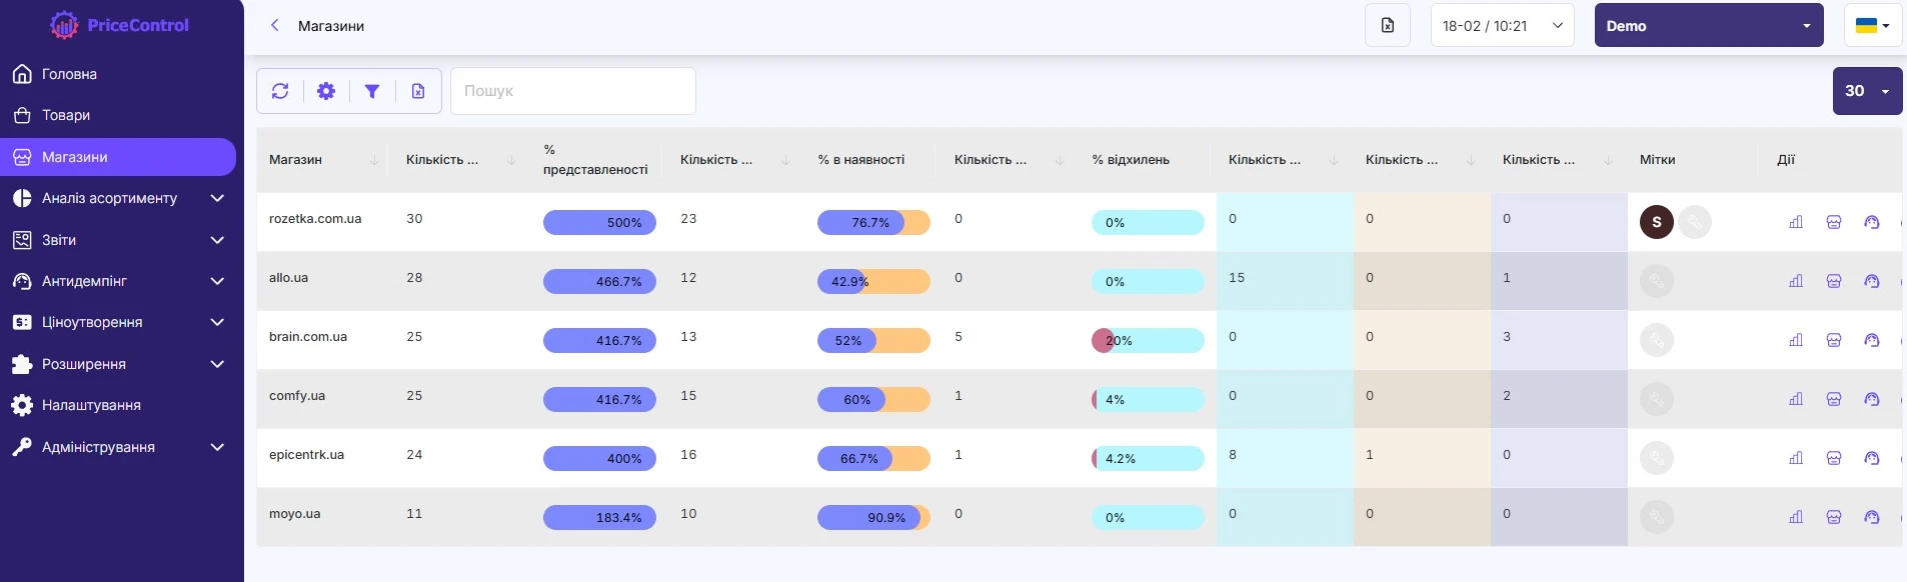This screenshot has width=1907, height=582.
Task: Expand the Адміністрування sidebar section
Action: click(x=118, y=447)
